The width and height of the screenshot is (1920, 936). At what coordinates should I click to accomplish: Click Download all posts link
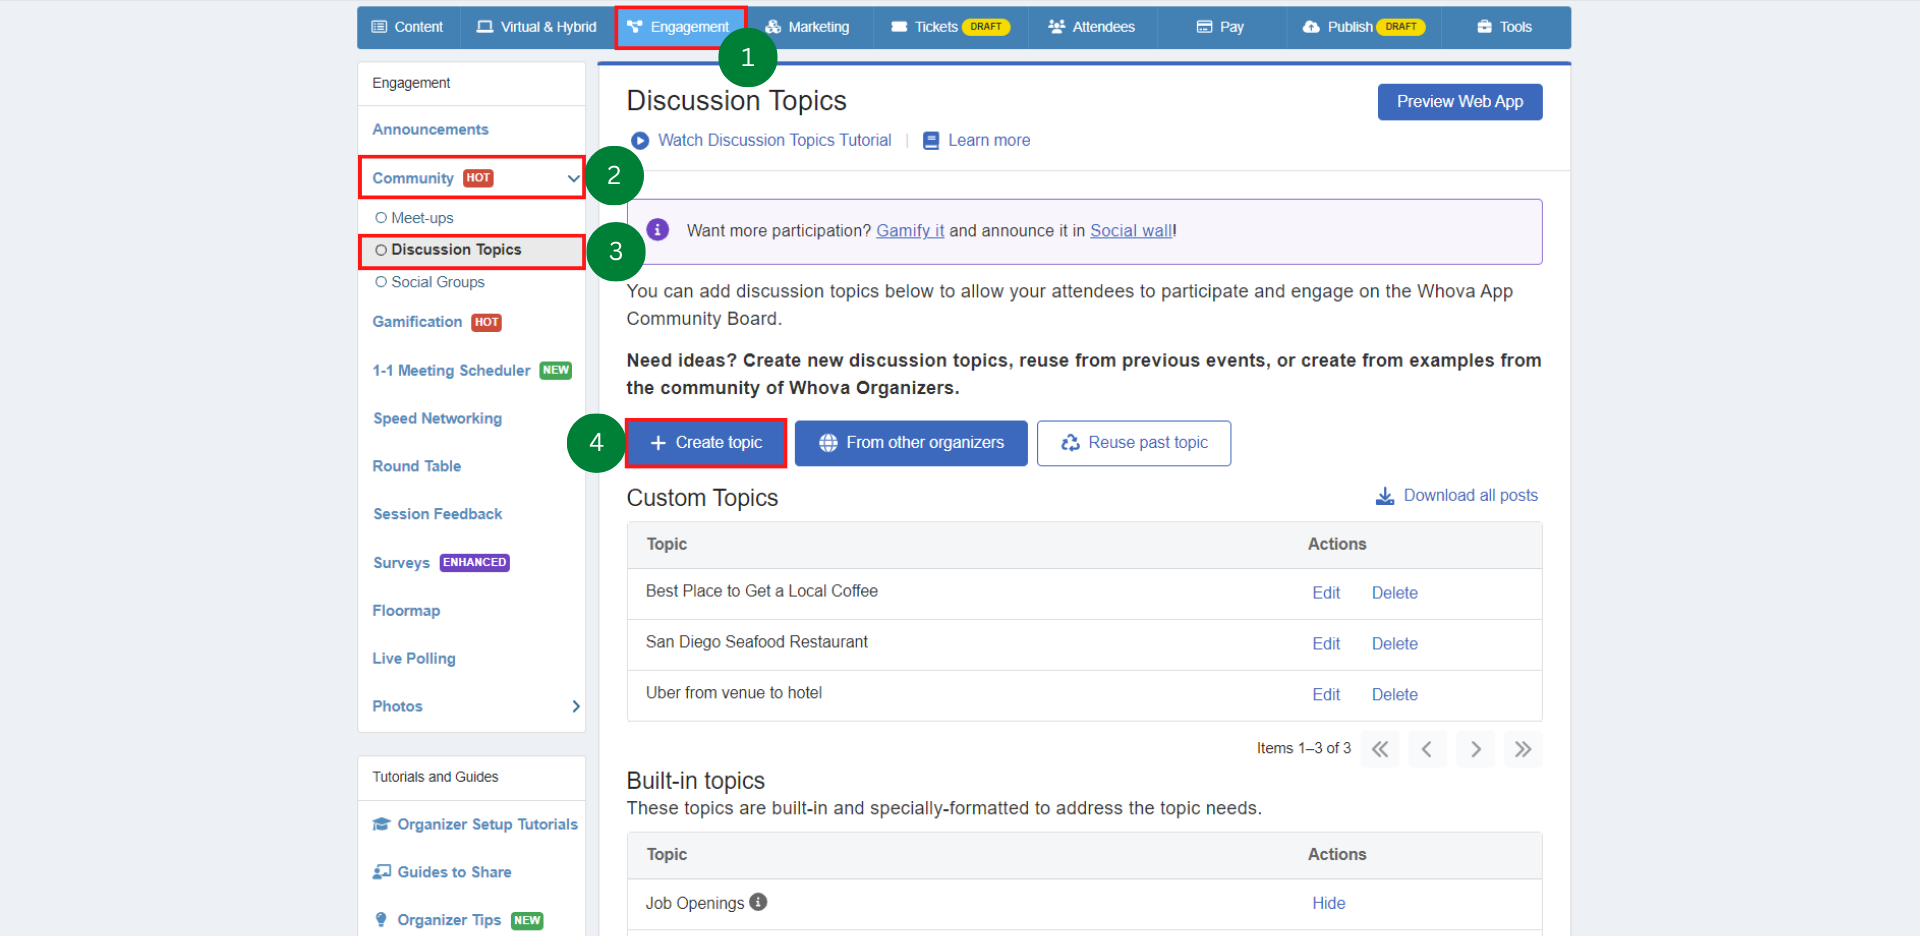point(1471,496)
